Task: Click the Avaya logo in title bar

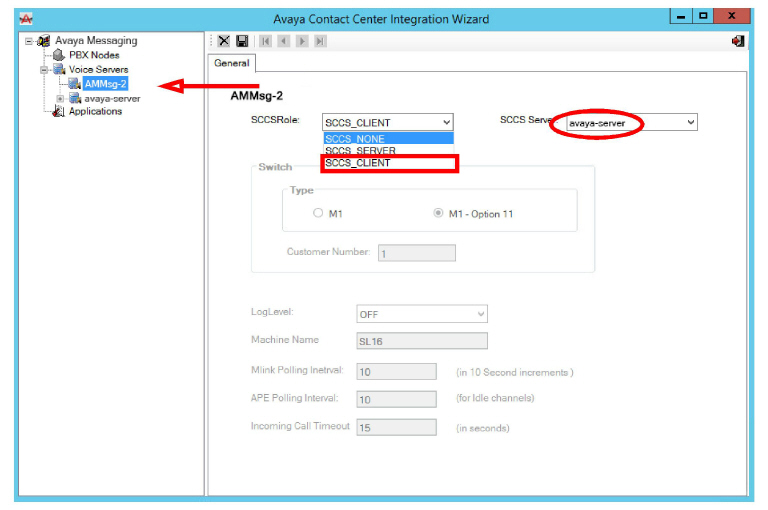Action: (26, 19)
